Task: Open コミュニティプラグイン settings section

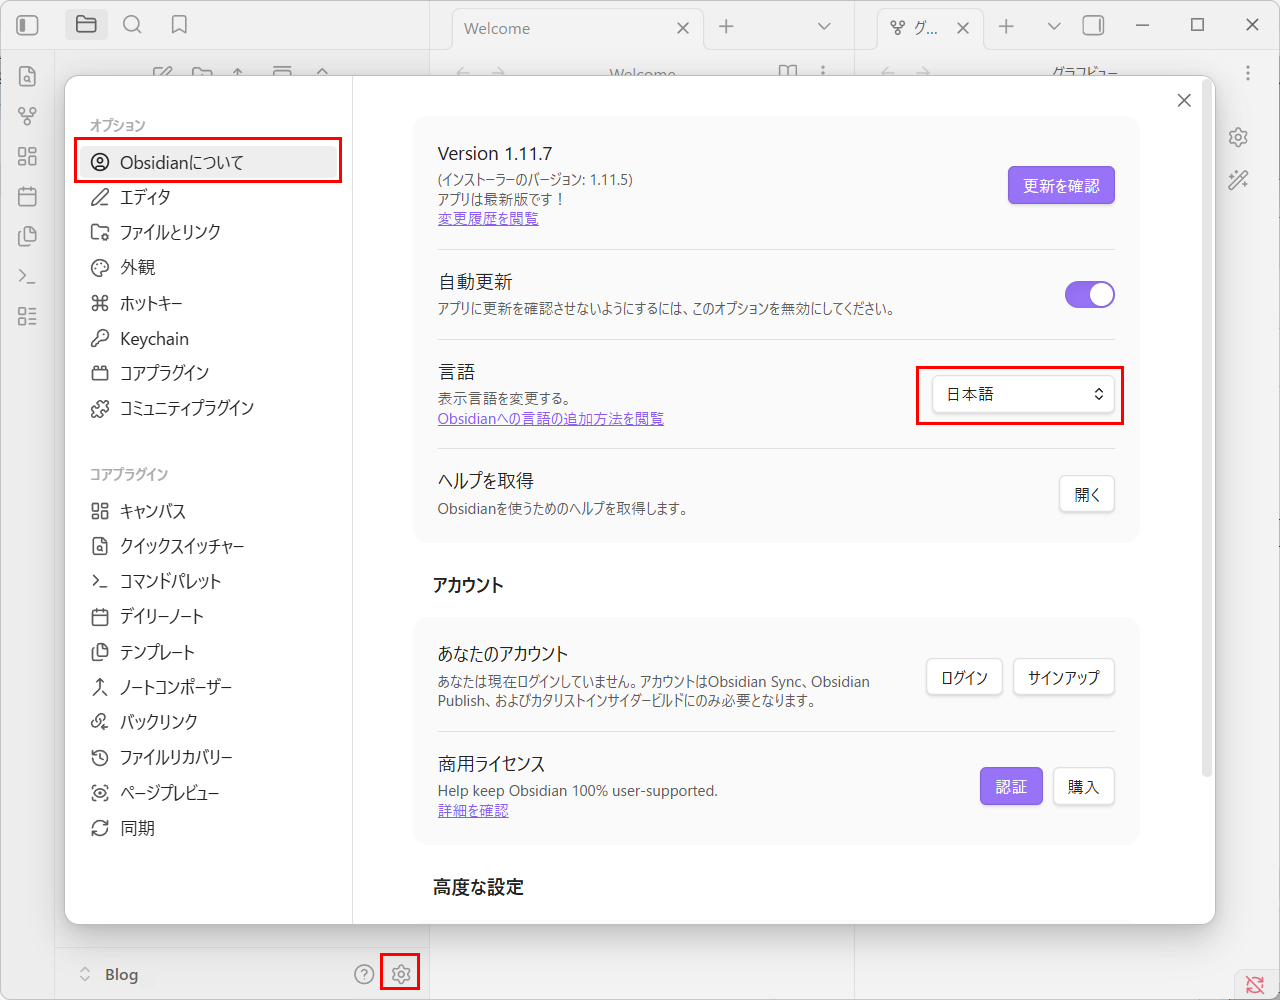Action: [x=186, y=408]
